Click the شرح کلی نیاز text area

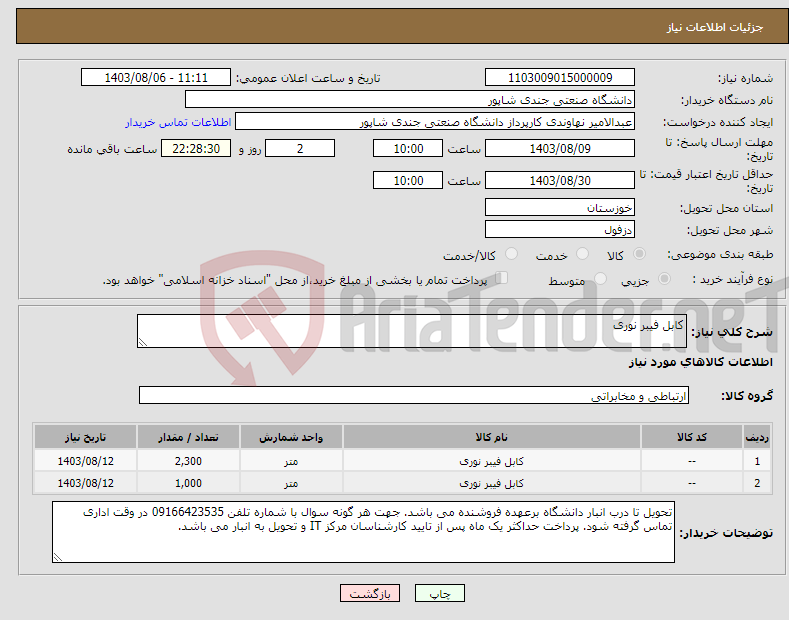[412, 331]
